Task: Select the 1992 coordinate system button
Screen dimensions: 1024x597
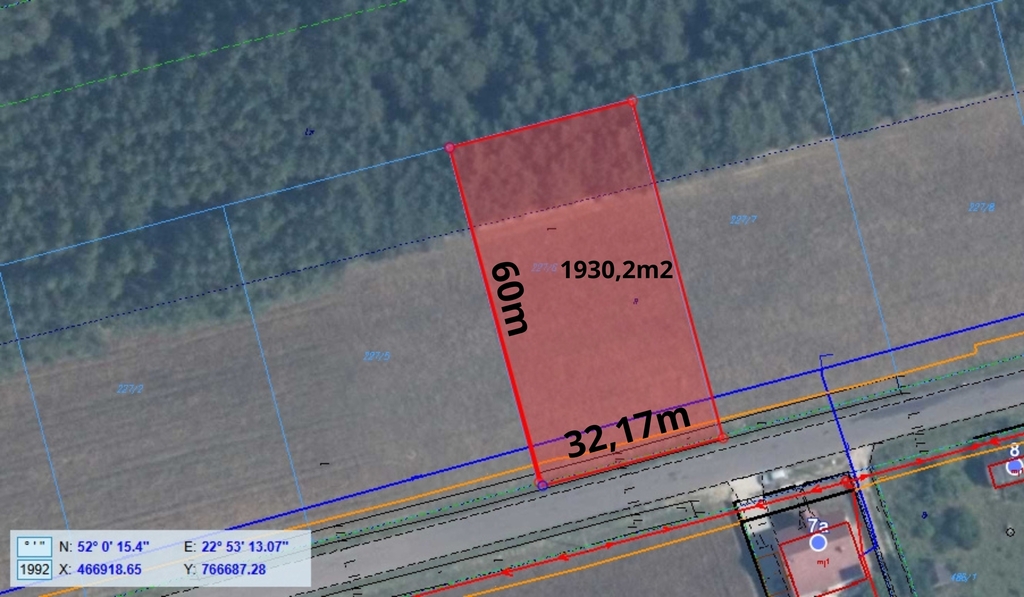Action: (35, 569)
